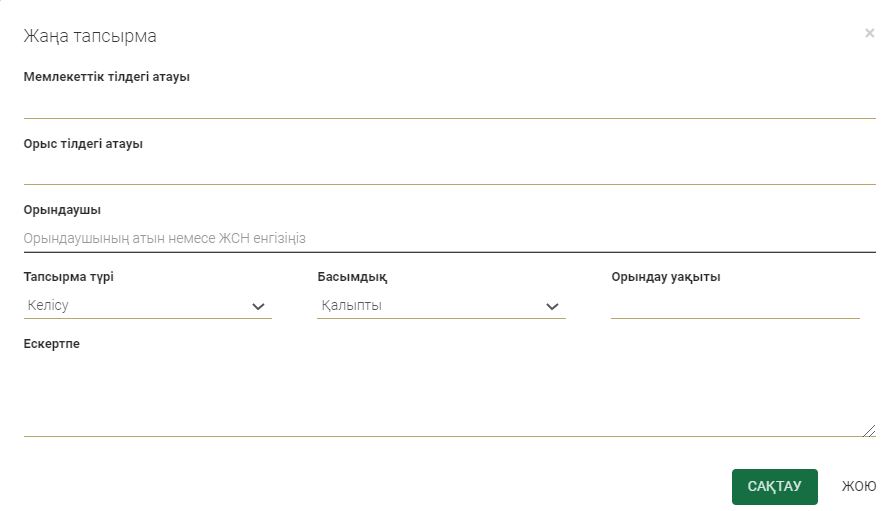The width and height of the screenshot is (891, 511).
Task: Select the Орындау уақыты date field
Action: coord(735,305)
